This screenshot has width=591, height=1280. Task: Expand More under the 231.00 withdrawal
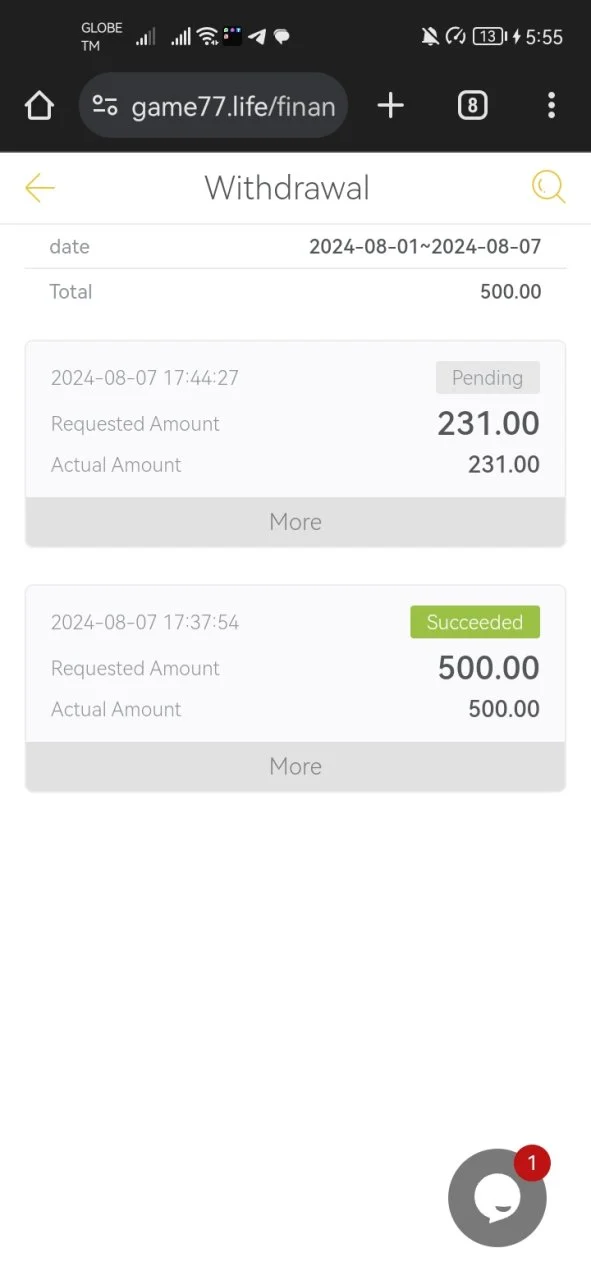coord(295,522)
